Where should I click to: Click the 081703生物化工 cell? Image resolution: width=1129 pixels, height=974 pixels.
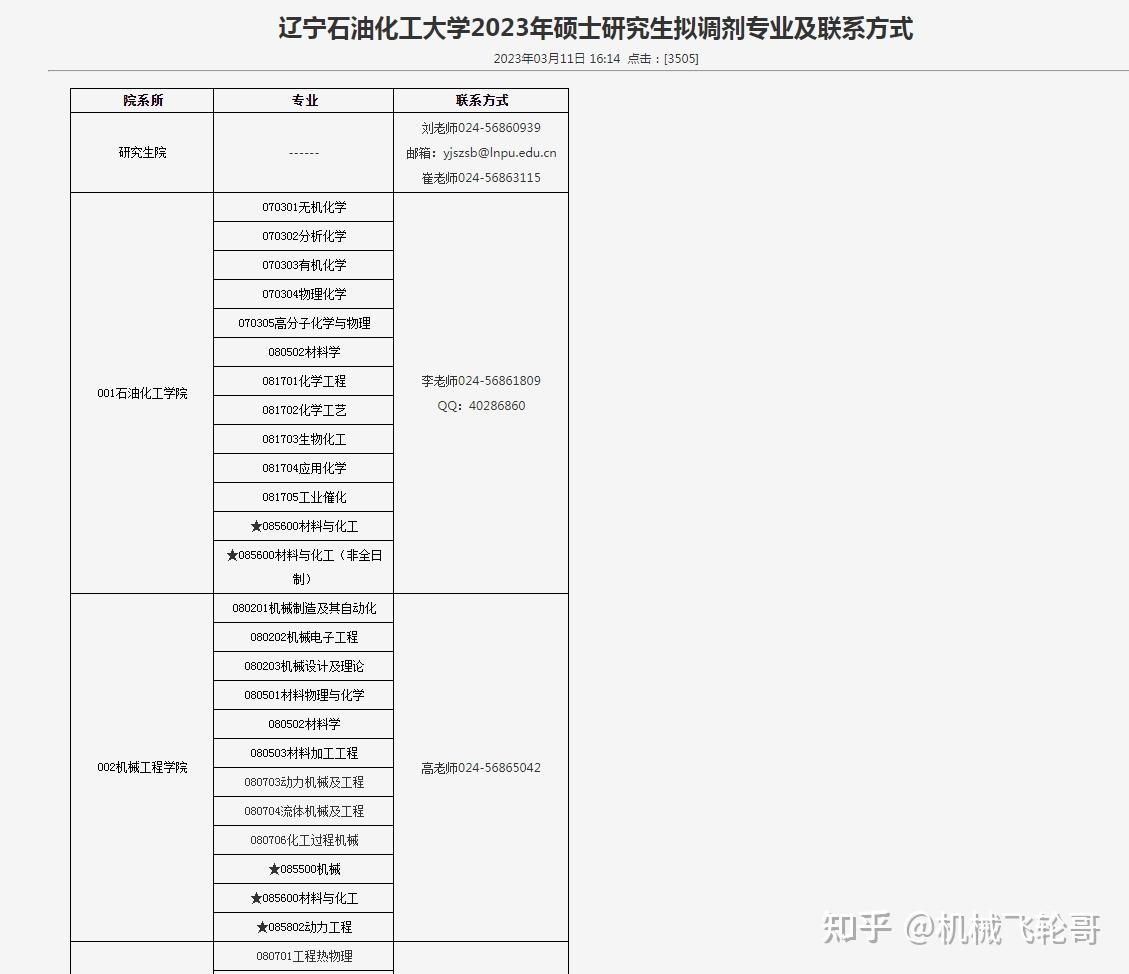(x=304, y=439)
